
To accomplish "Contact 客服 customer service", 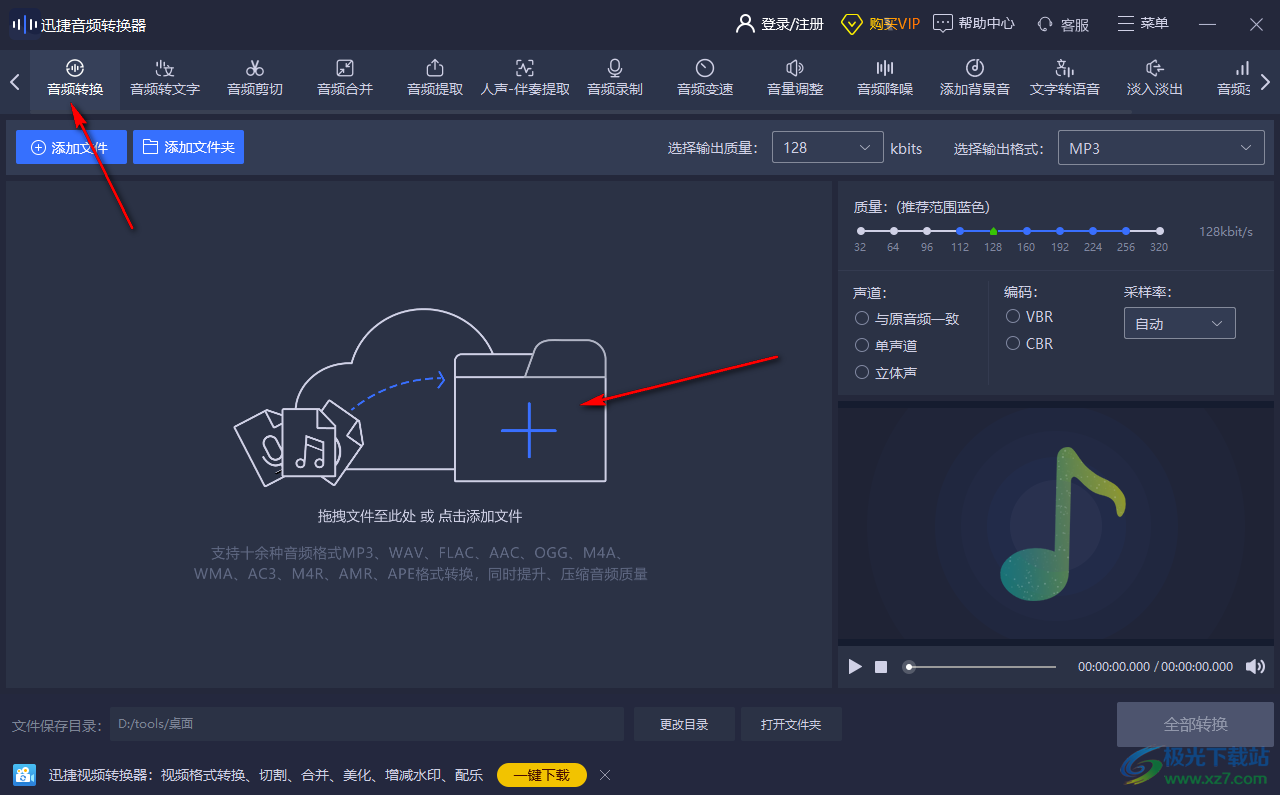I will click(1063, 24).
